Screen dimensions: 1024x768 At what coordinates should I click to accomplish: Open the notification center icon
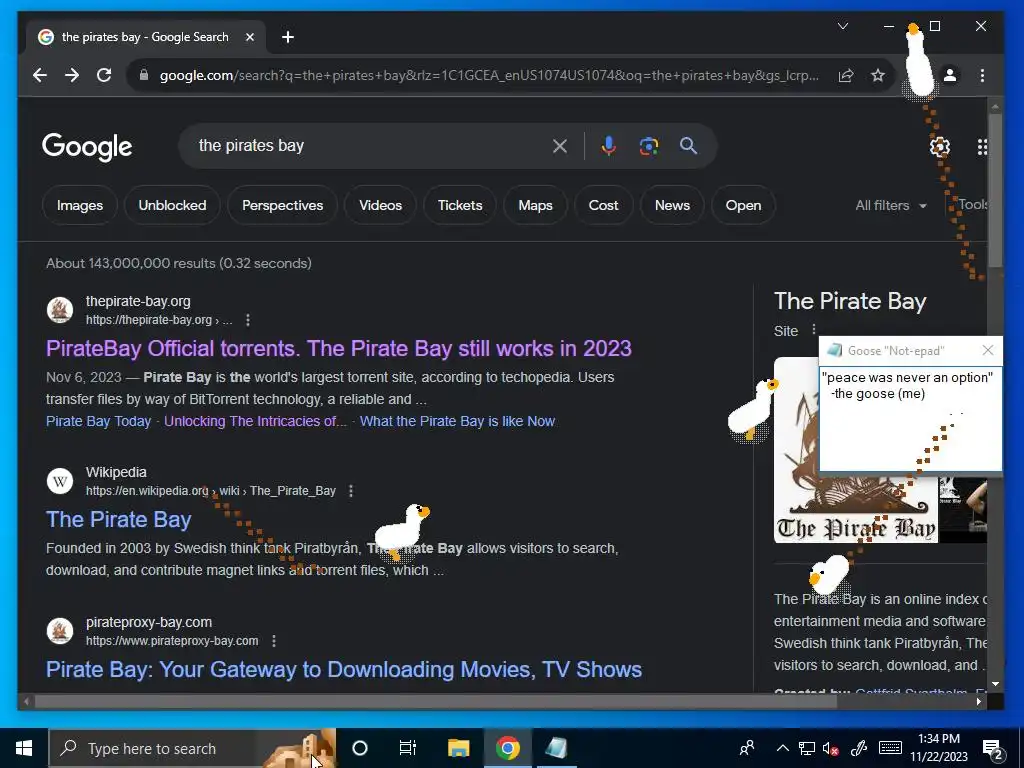[x=993, y=749]
